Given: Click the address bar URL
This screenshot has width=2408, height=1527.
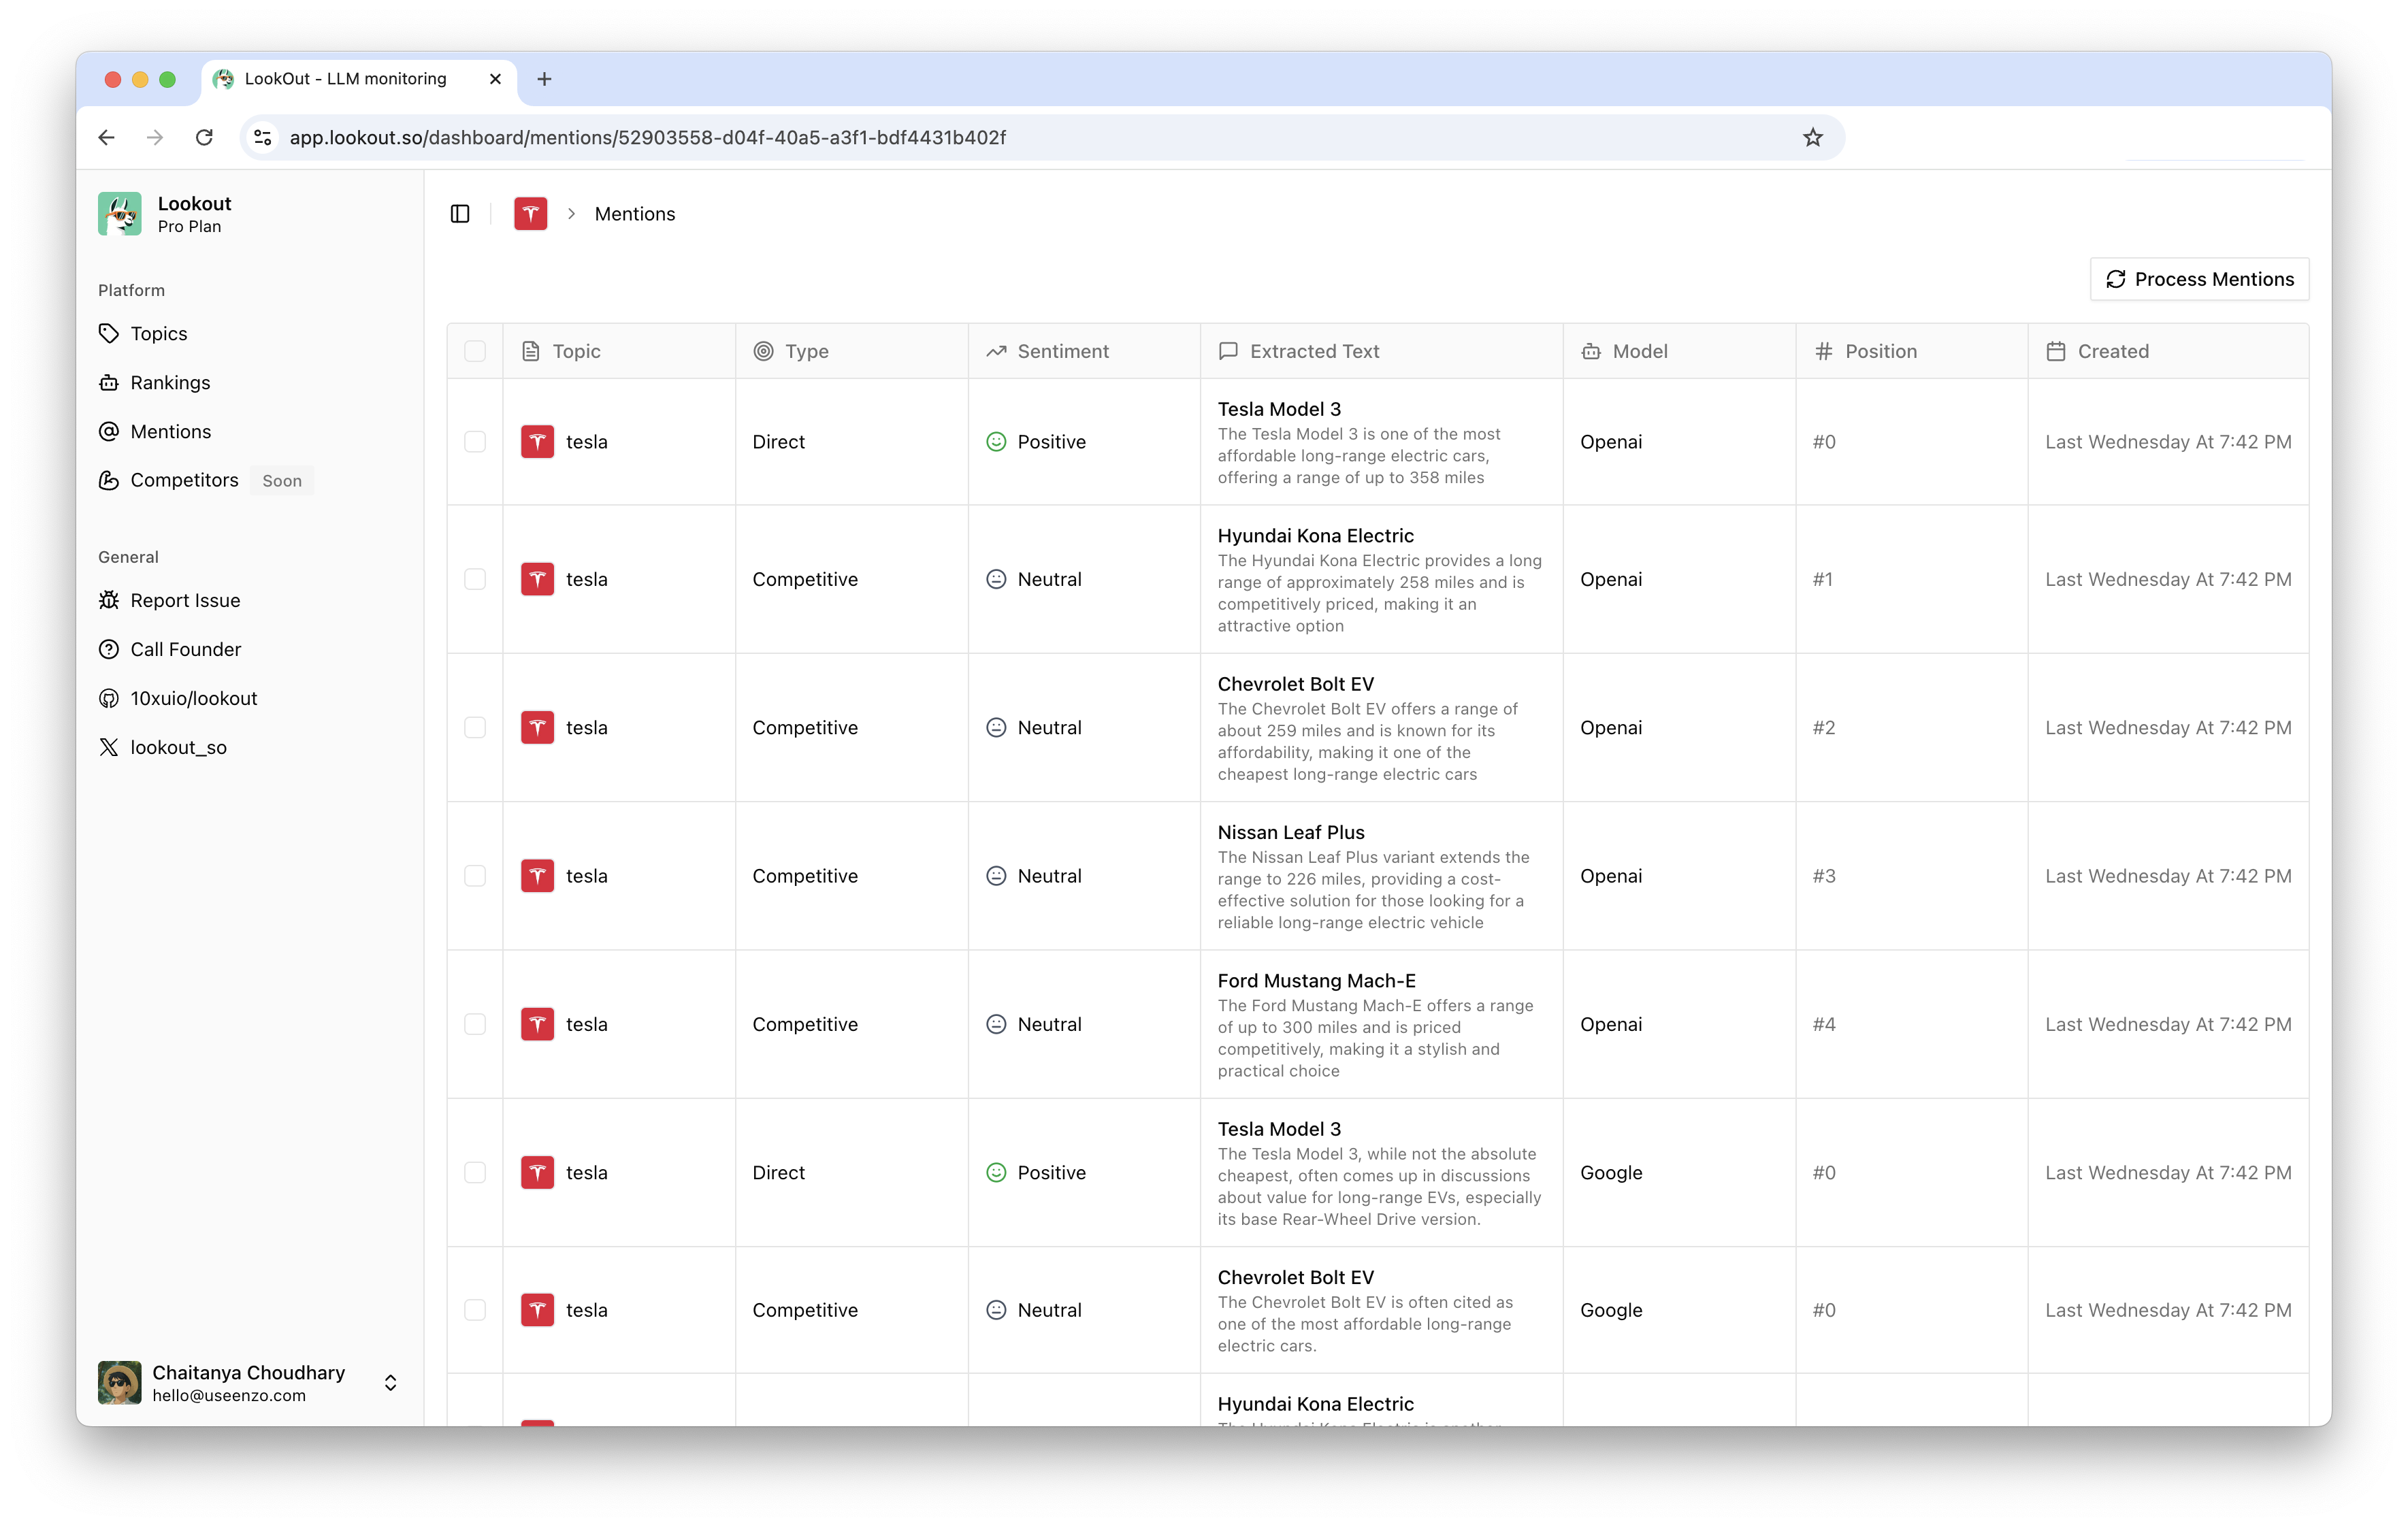Looking at the screenshot, I should pyautogui.click(x=647, y=138).
